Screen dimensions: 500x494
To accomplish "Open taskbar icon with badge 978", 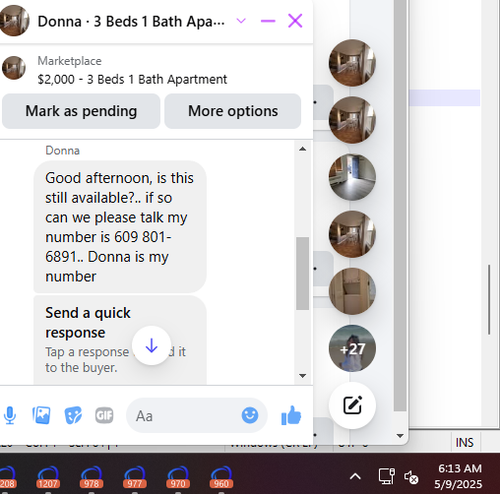I will coord(91,477).
